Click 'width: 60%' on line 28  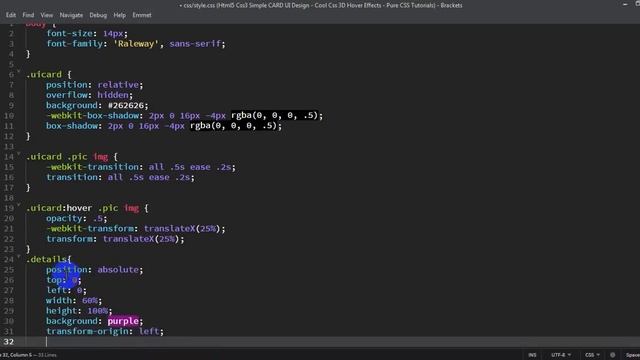click(x=73, y=300)
